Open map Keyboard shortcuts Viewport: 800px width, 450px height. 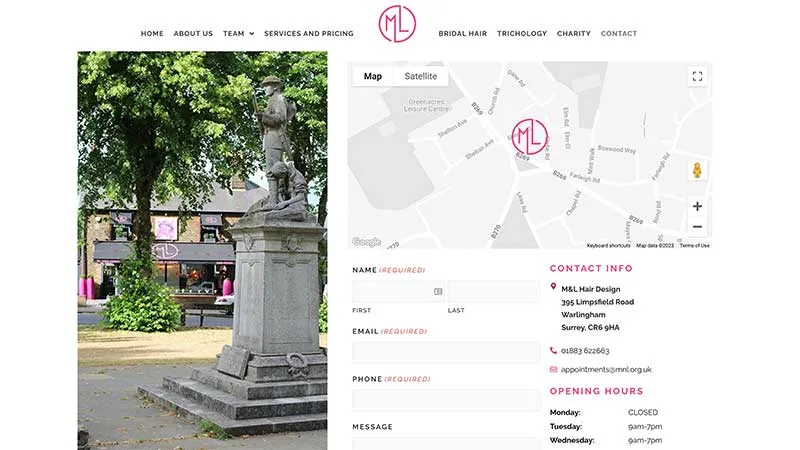608,245
